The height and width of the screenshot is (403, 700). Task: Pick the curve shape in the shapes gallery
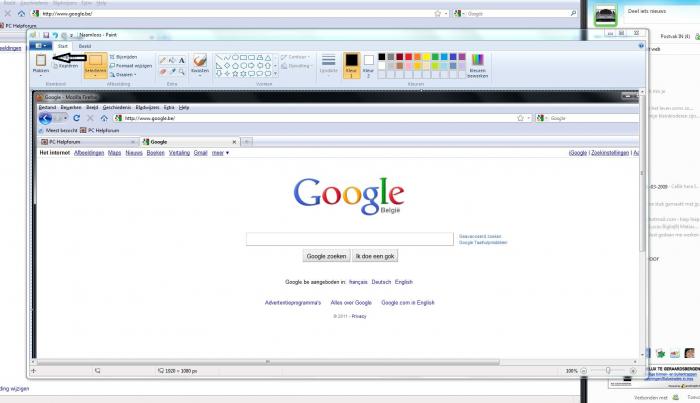pos(227,58)
